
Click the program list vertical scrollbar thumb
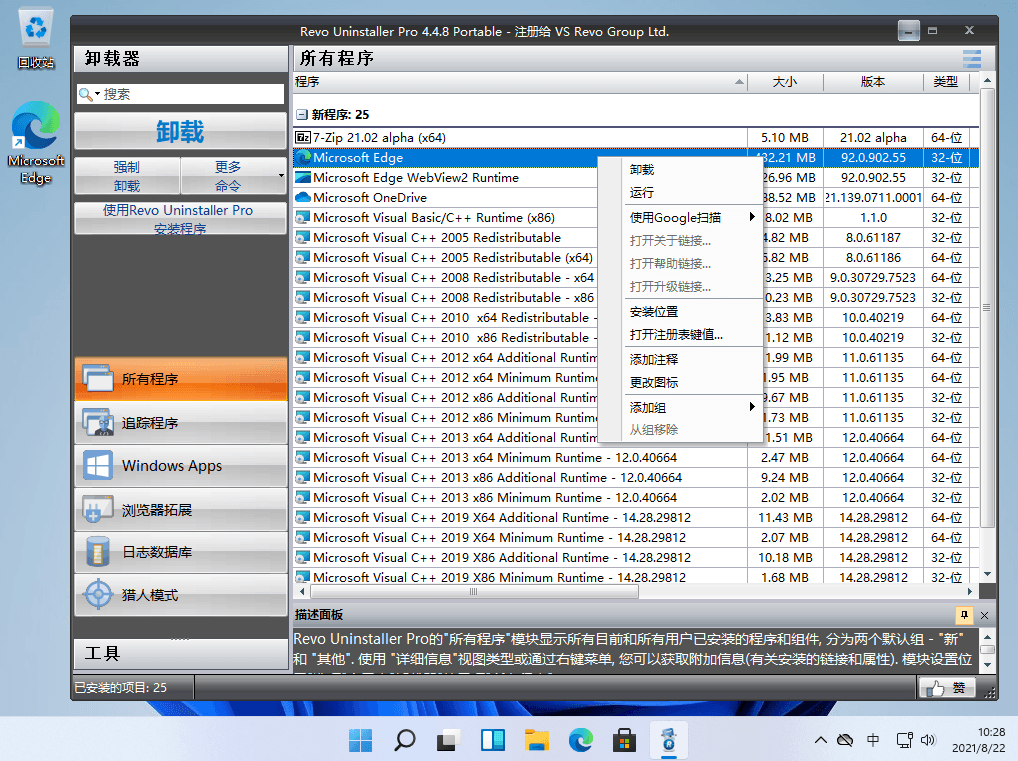986,308
